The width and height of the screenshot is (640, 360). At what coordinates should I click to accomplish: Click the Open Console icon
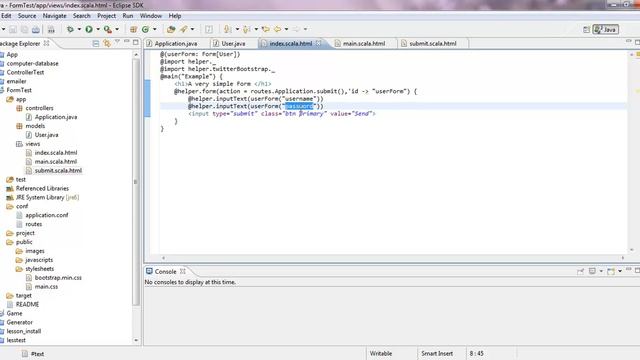click(x=611, y=271)
